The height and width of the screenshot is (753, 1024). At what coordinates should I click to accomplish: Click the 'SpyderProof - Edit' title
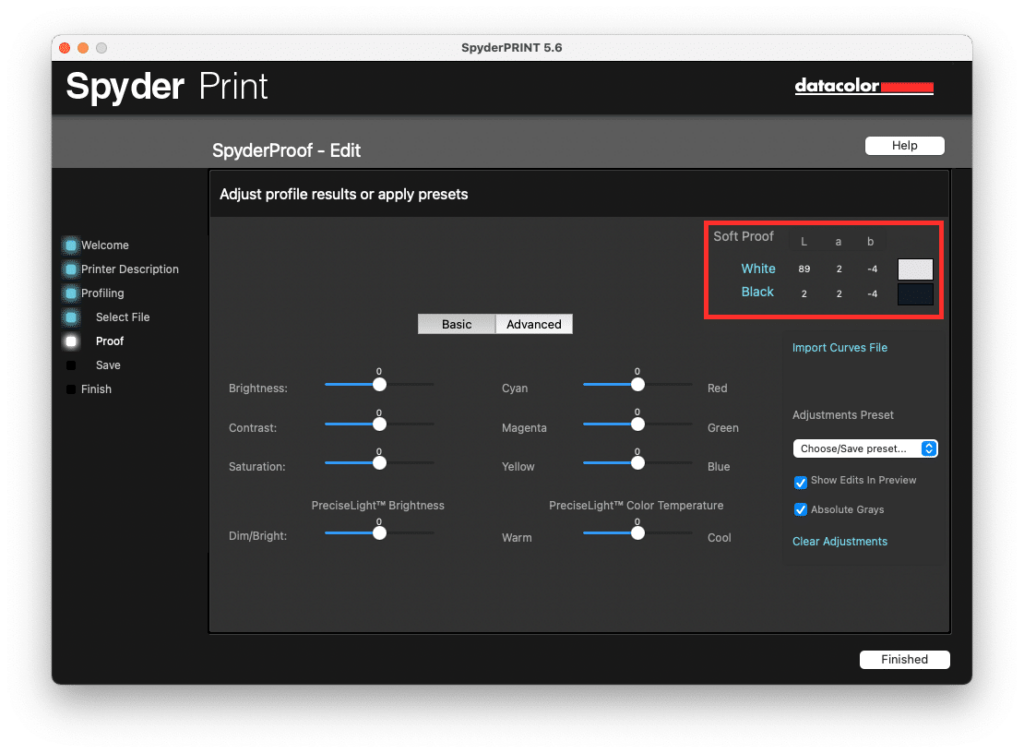pos(286,151)
